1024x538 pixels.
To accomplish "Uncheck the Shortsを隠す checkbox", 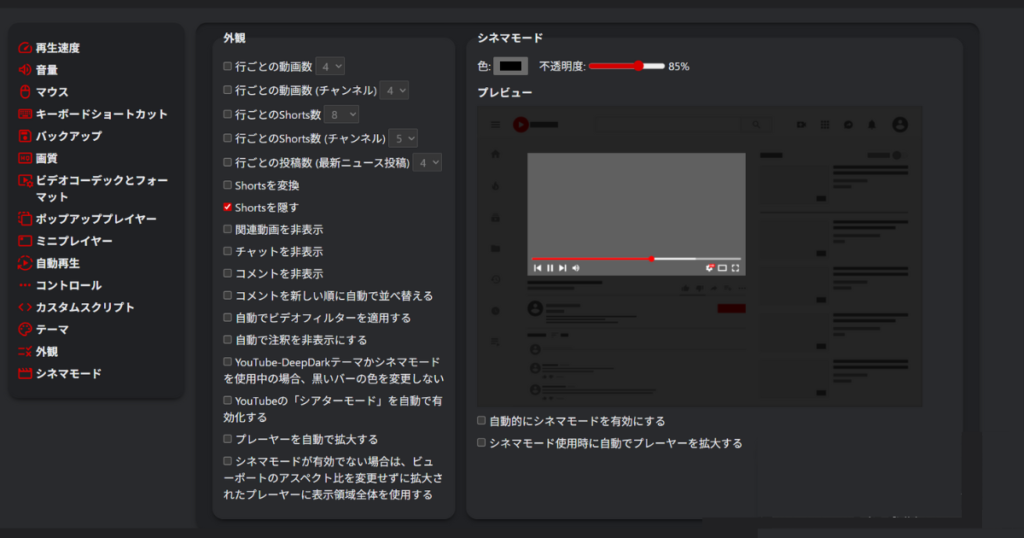I will tap(228, 207).
